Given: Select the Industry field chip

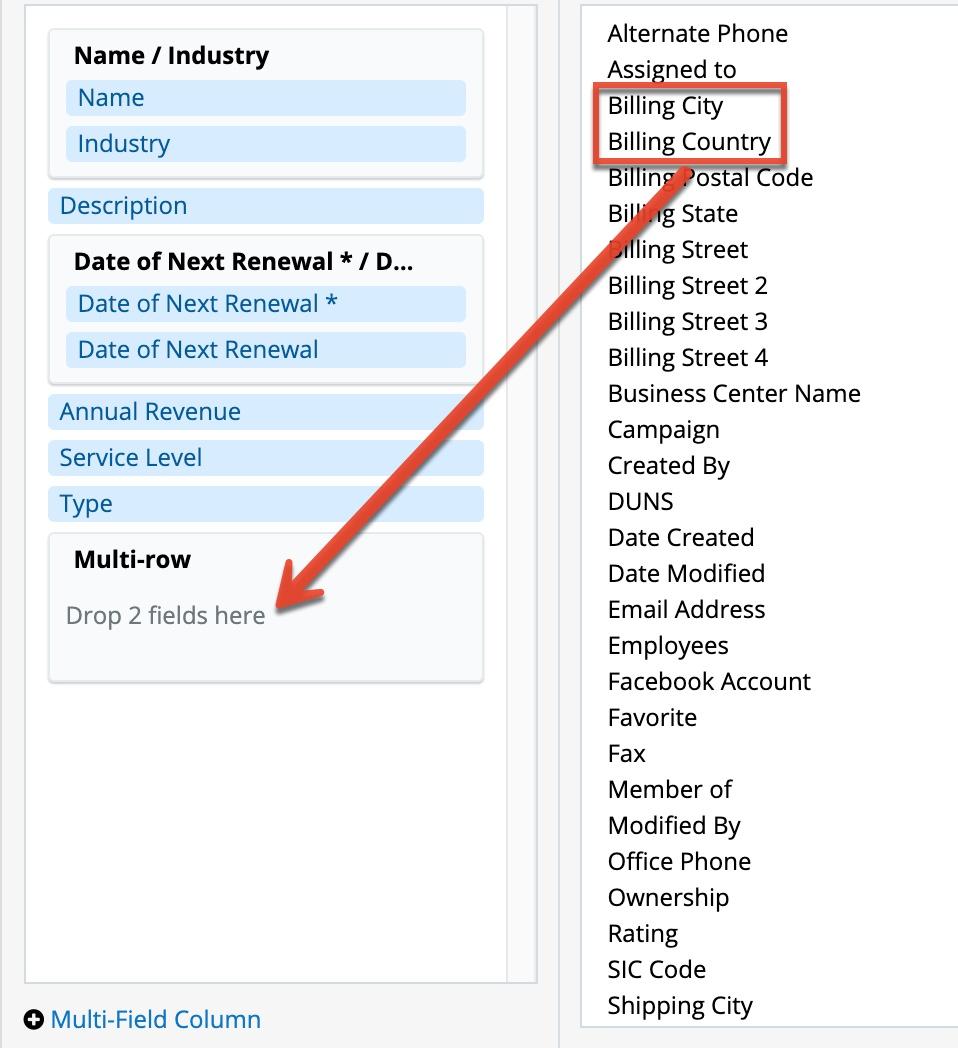Looking at the screenshot, I should [x=265, y=144].
